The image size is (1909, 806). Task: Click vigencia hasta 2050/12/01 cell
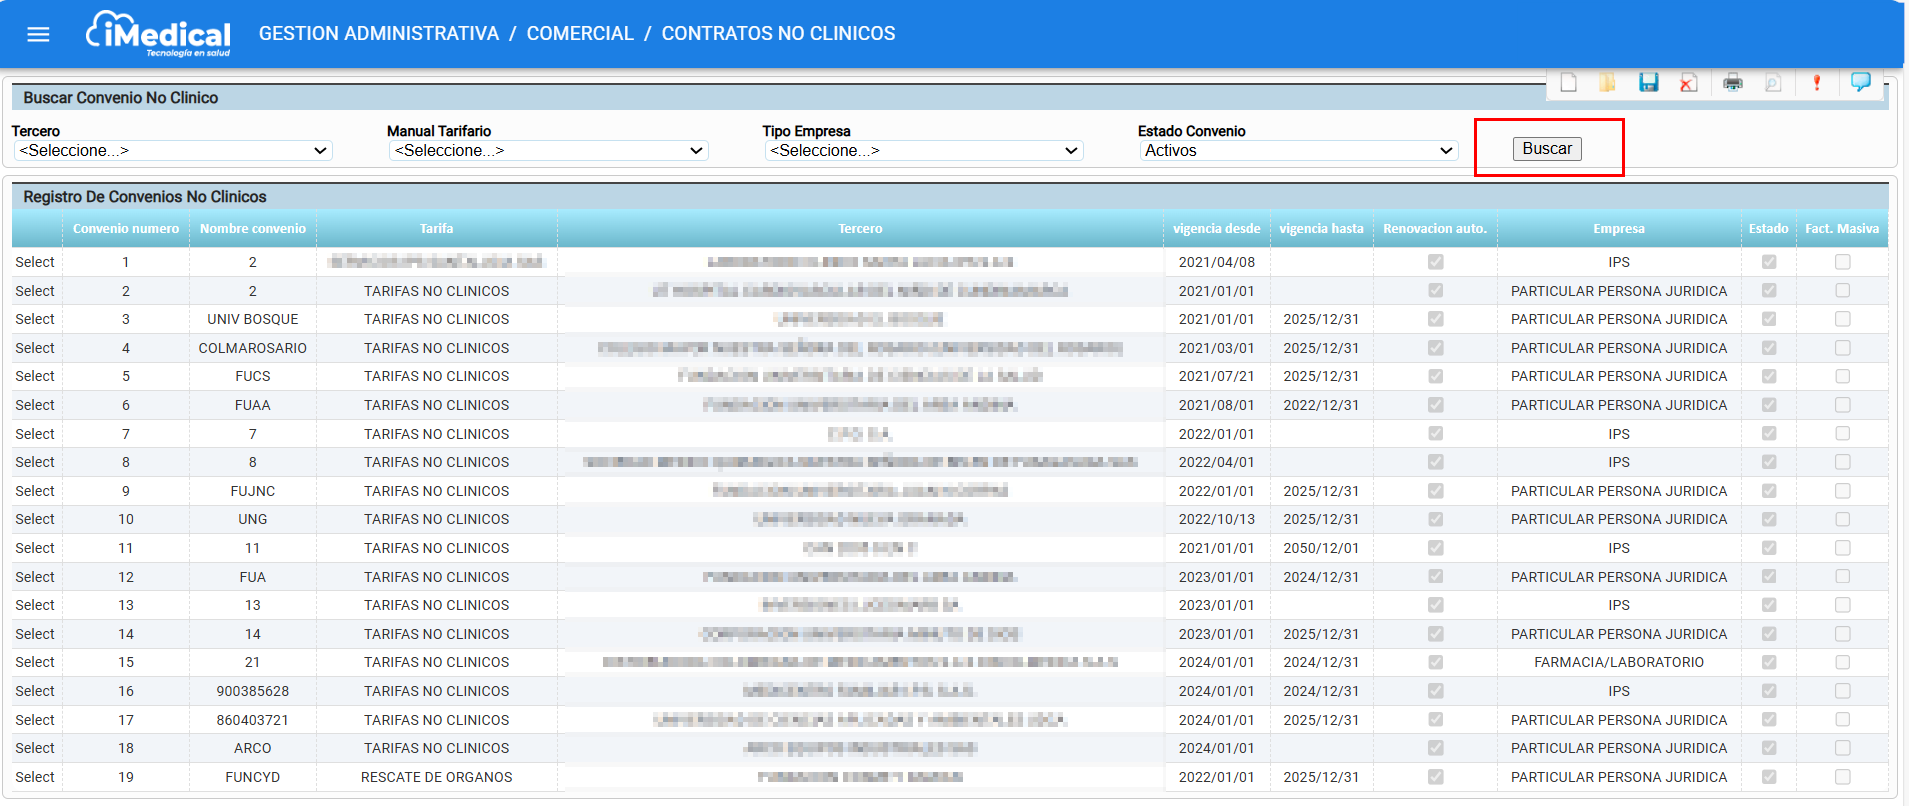pos(1321,548)
